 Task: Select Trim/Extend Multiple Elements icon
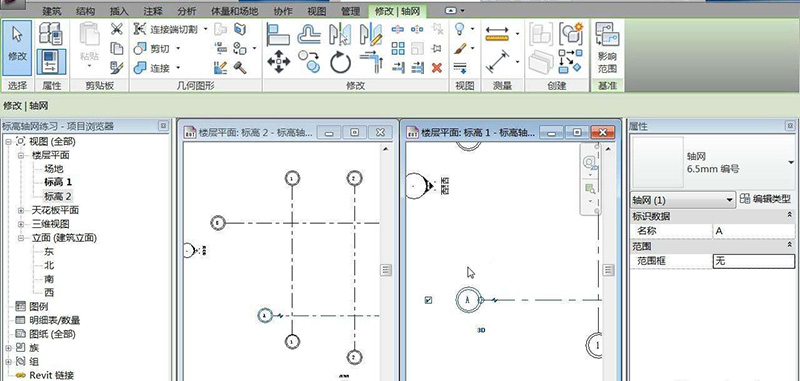[417, 67]
